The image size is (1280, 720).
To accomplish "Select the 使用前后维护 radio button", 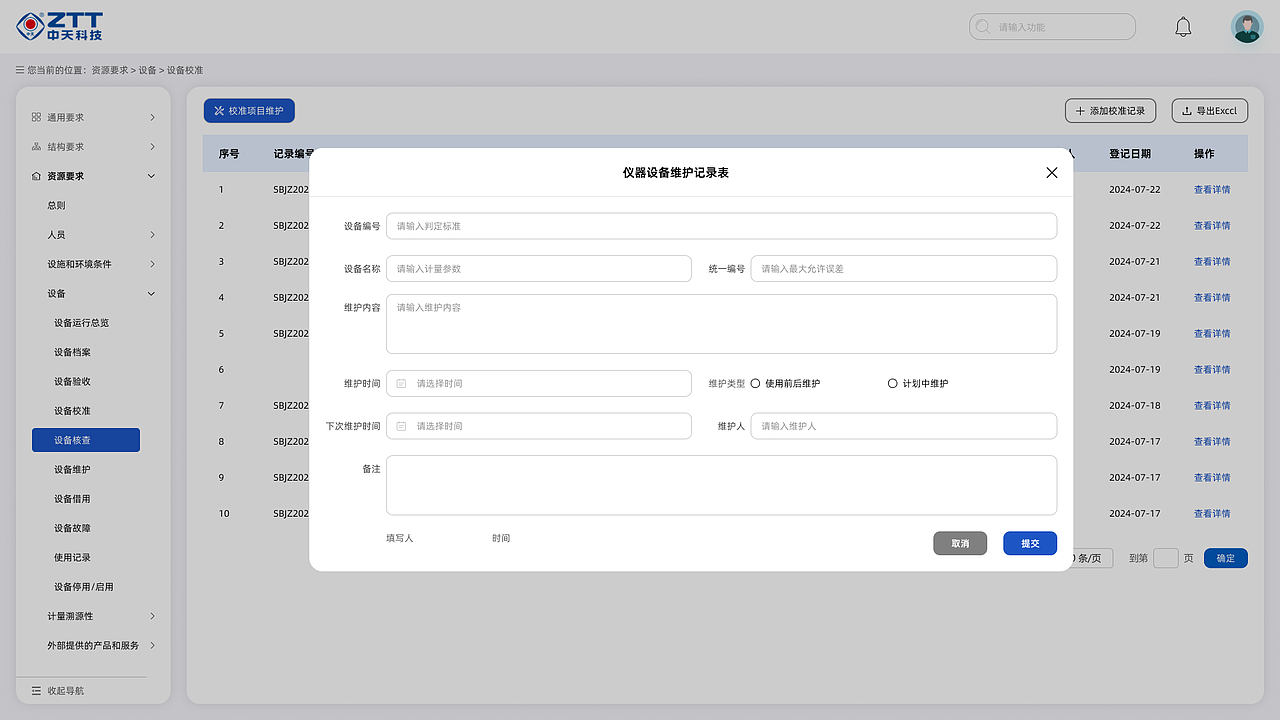I will point(757,383).
